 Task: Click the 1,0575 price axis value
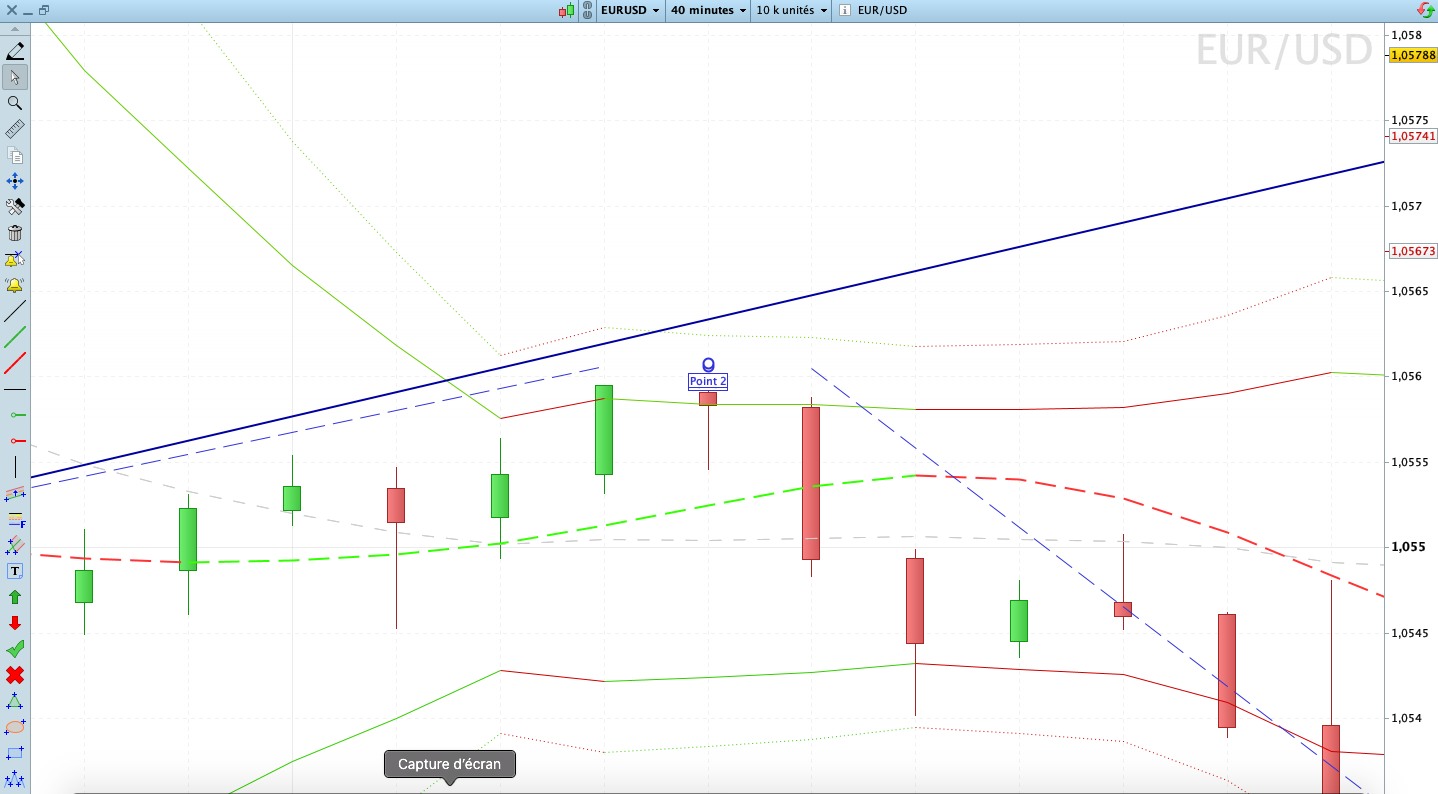point(1410,121)
